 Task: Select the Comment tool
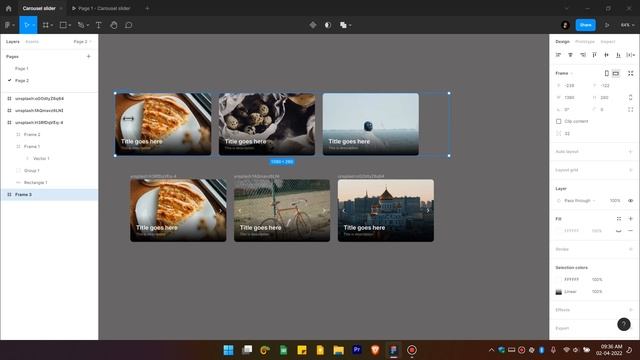[x=129, y=25]
